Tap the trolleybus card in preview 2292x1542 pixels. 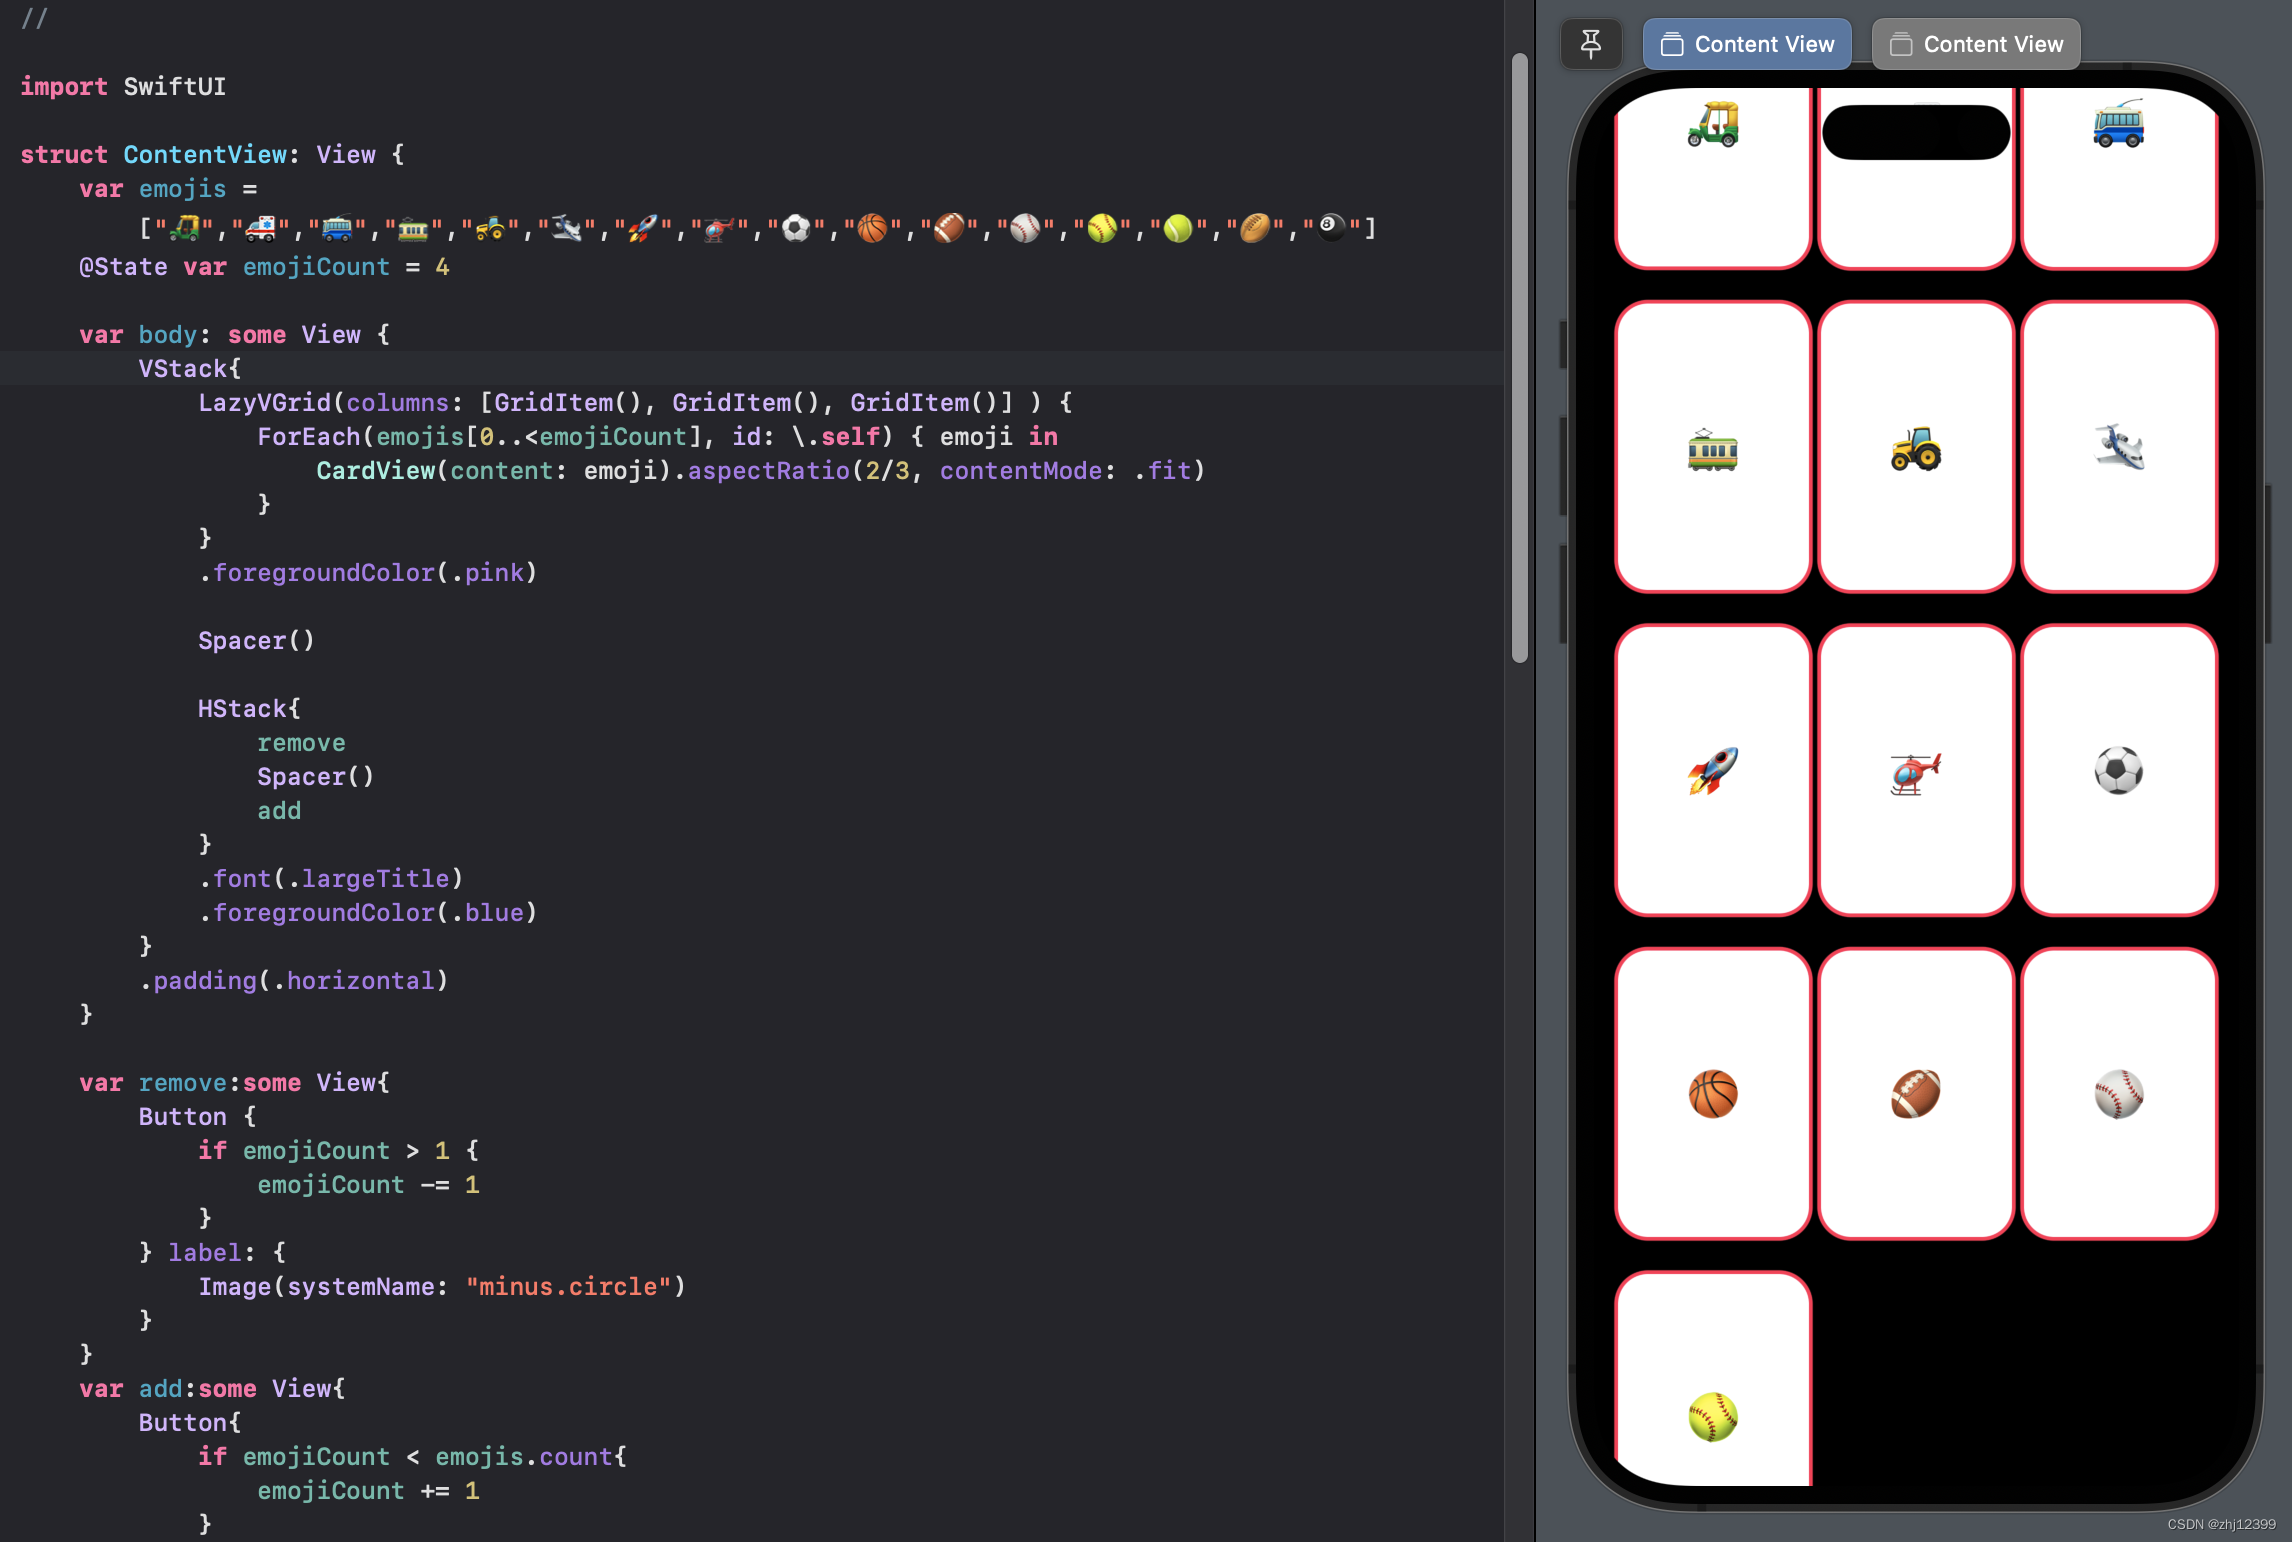coord(2119,178)
